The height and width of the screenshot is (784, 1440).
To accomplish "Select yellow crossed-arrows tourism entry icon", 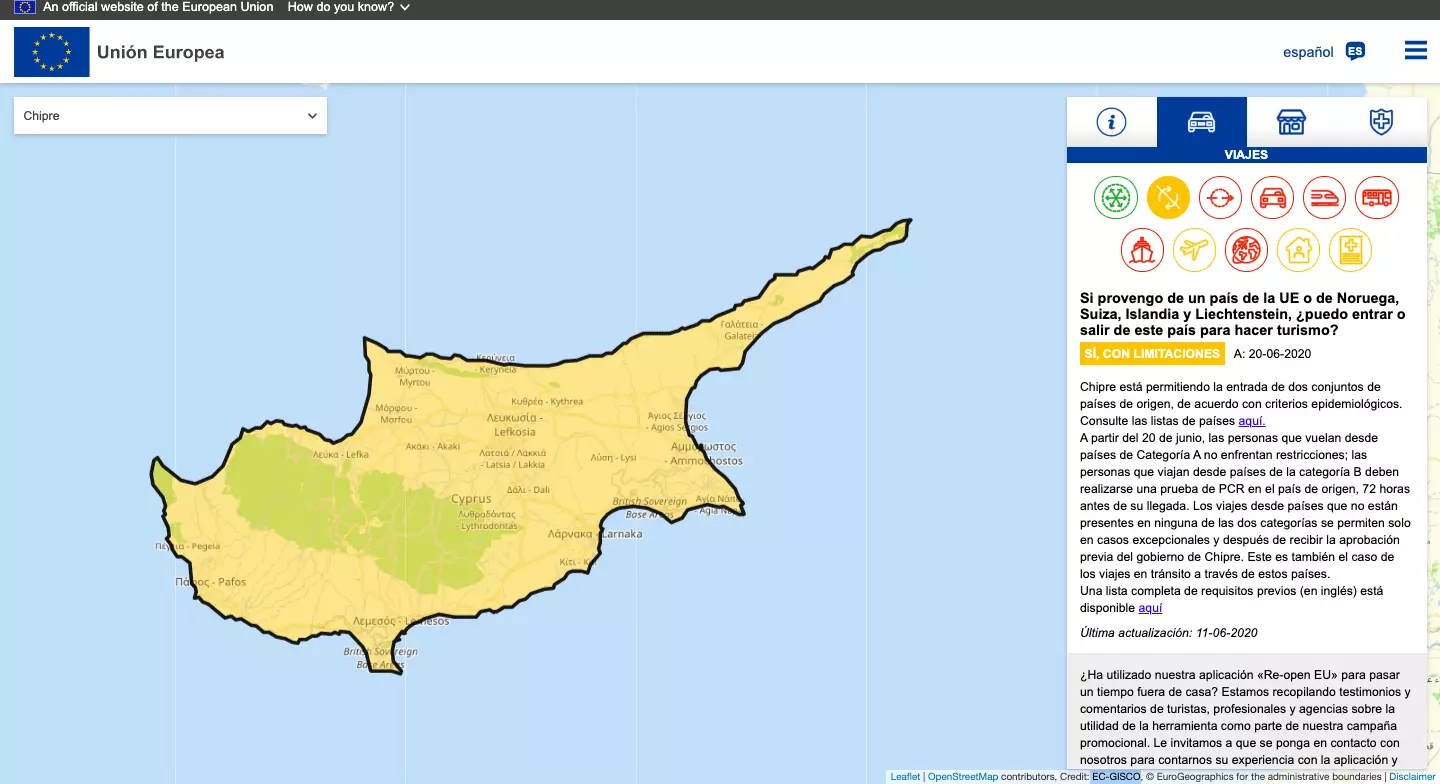I will (1168, 197).
